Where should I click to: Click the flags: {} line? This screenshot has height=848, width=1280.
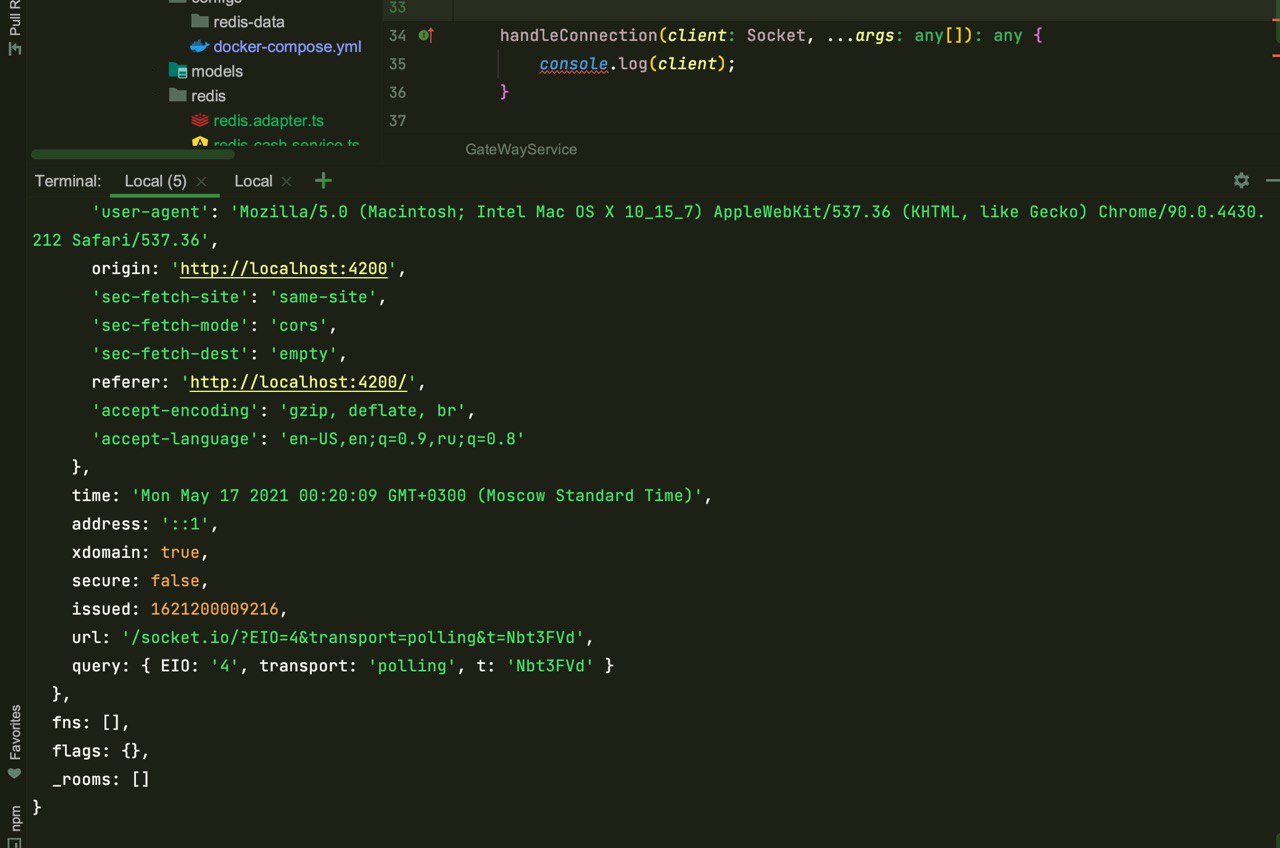(x=101, y=750)
